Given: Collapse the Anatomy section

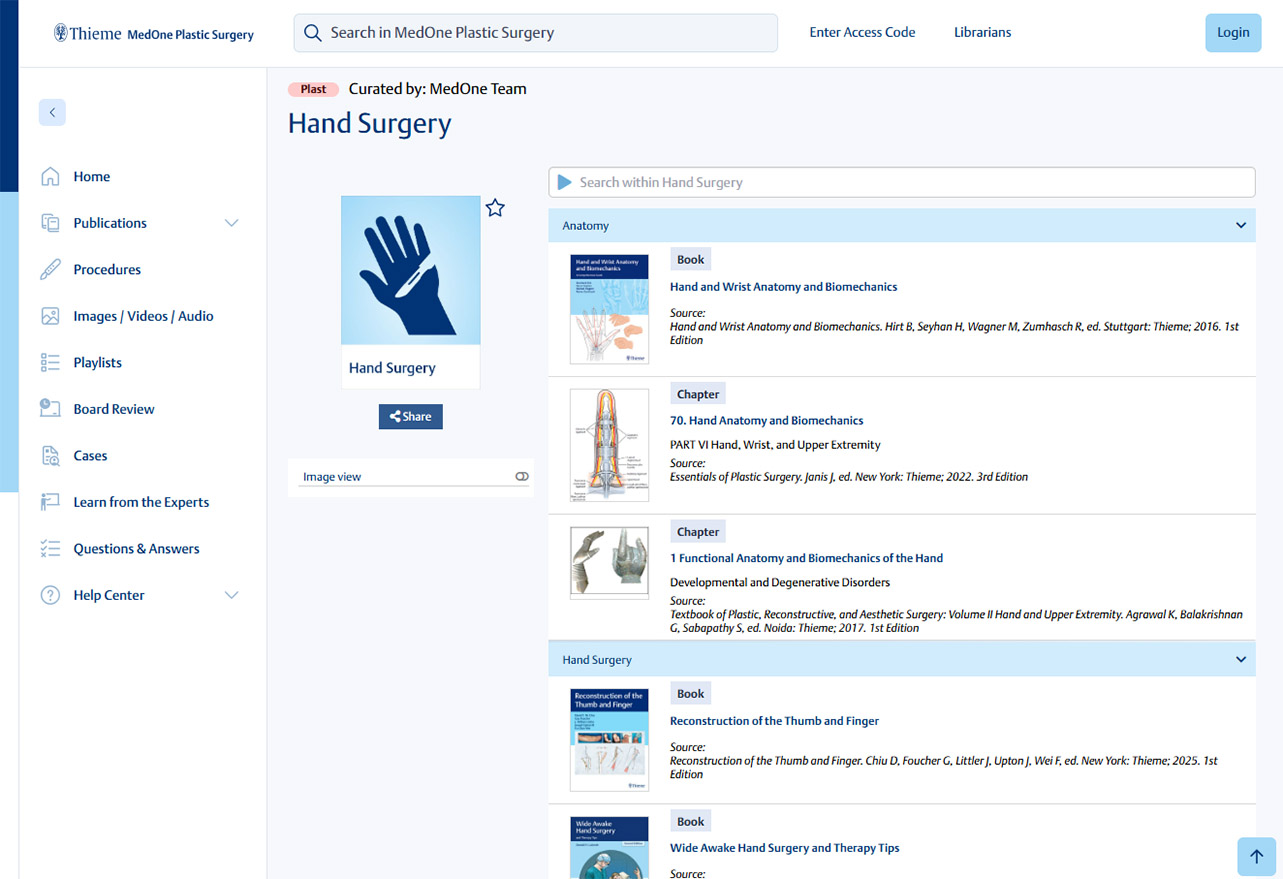Looking at the screenshot, I should coord(1240,225).
